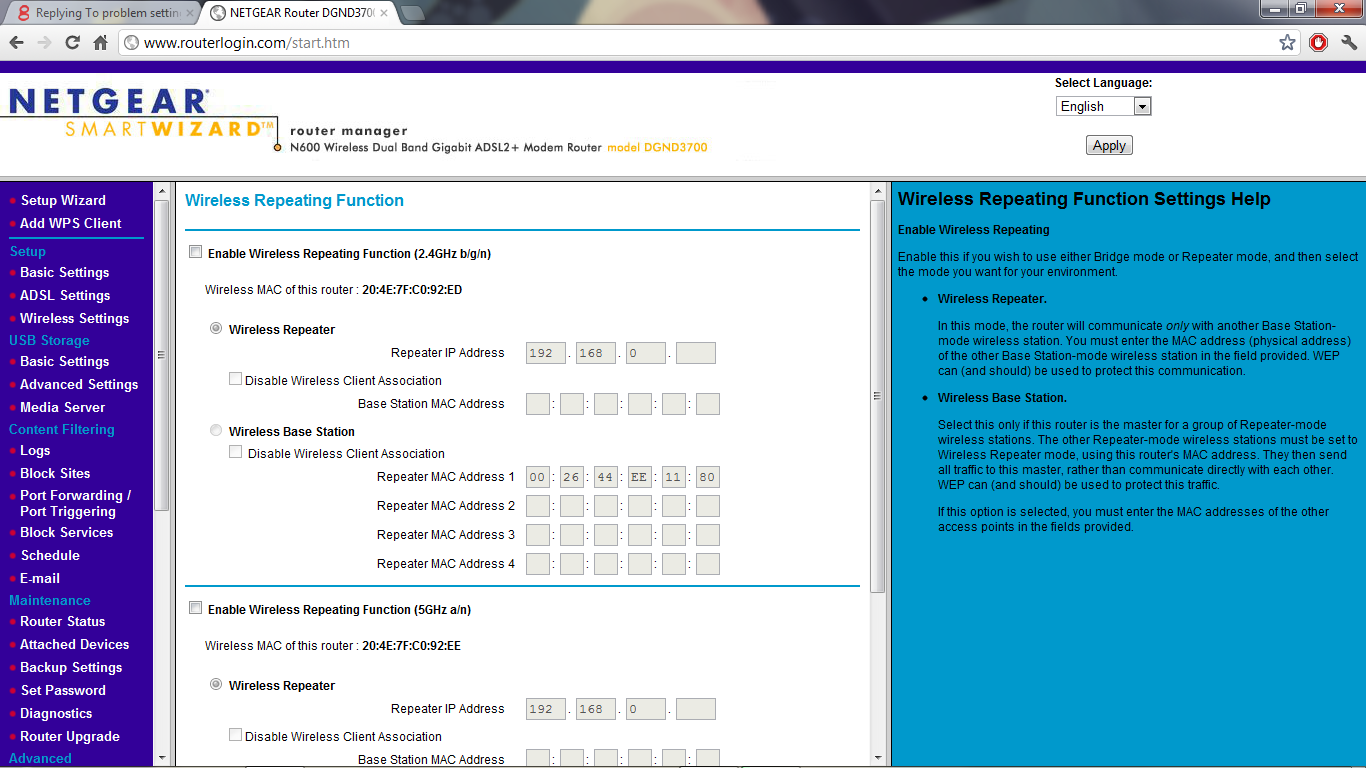
Task: Open Wireless Settings
Action: click(74, 318)
